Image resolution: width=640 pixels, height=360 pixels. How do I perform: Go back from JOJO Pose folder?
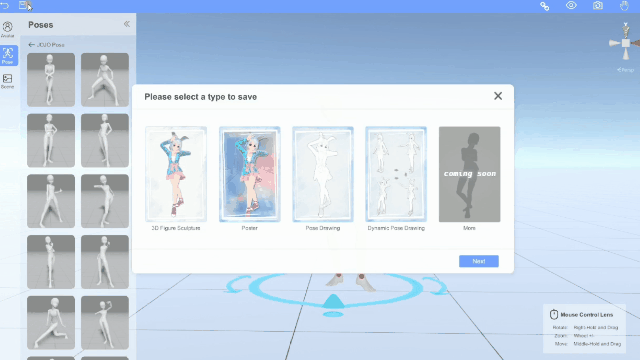point(31,44)
